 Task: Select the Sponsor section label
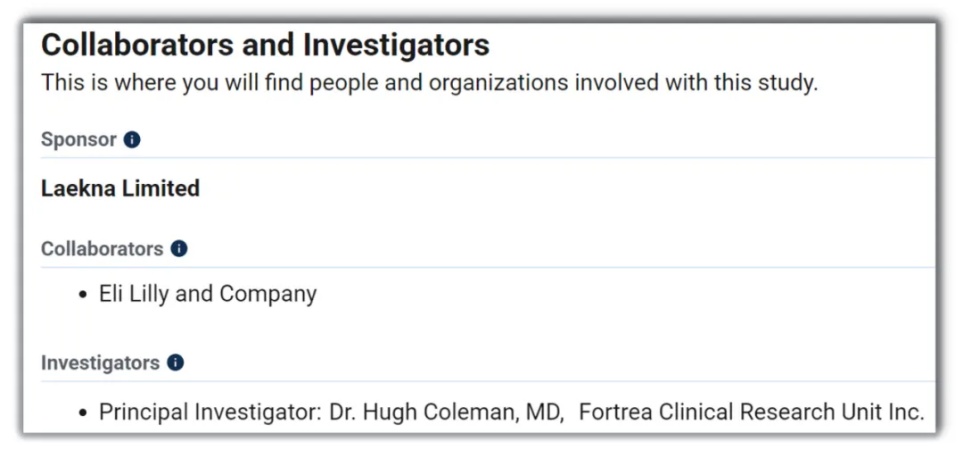click(79, 140)
